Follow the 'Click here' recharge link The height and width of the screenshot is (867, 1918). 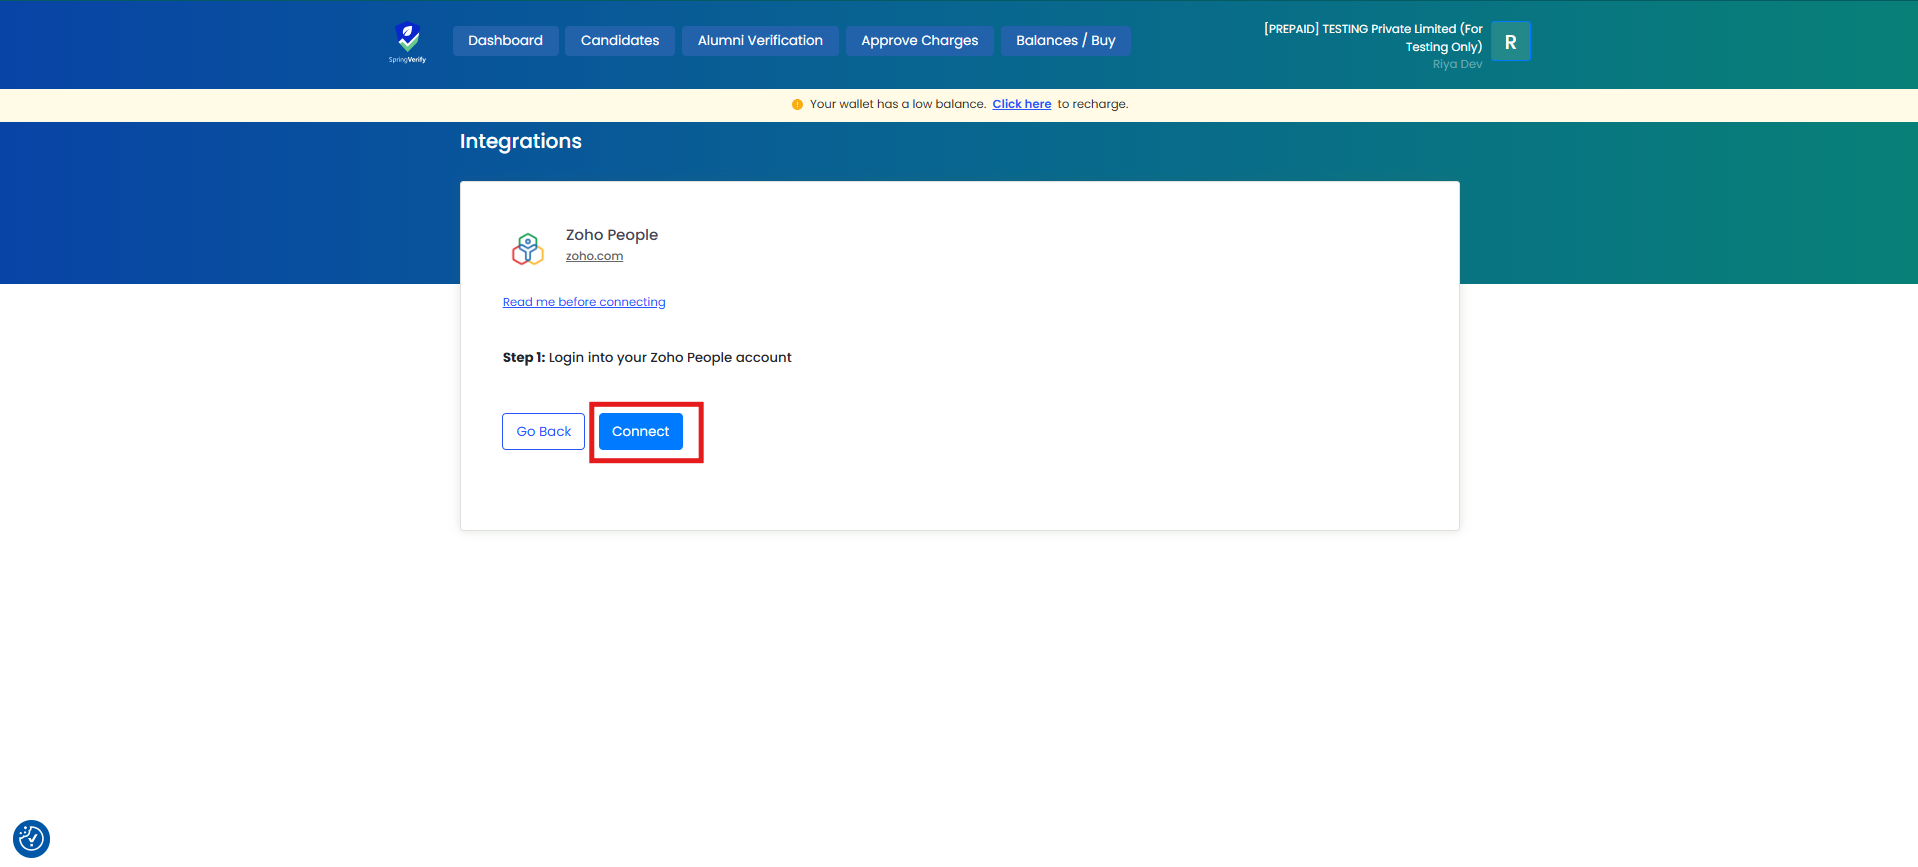(x=1021, y=104)
